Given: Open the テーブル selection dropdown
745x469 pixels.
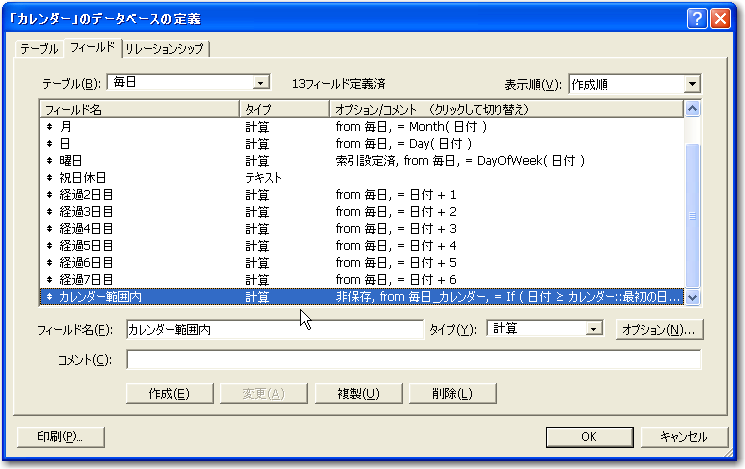Looking at the screenshot, I should pyautogui.click(x=260, y=83).
